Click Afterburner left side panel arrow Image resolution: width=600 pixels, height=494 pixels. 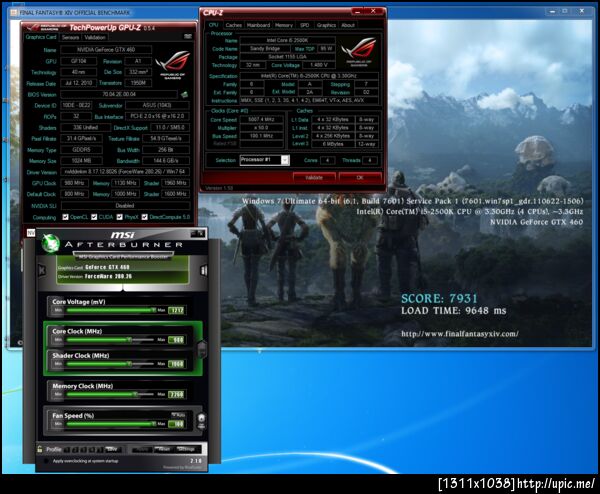click(x=42, y=271)
